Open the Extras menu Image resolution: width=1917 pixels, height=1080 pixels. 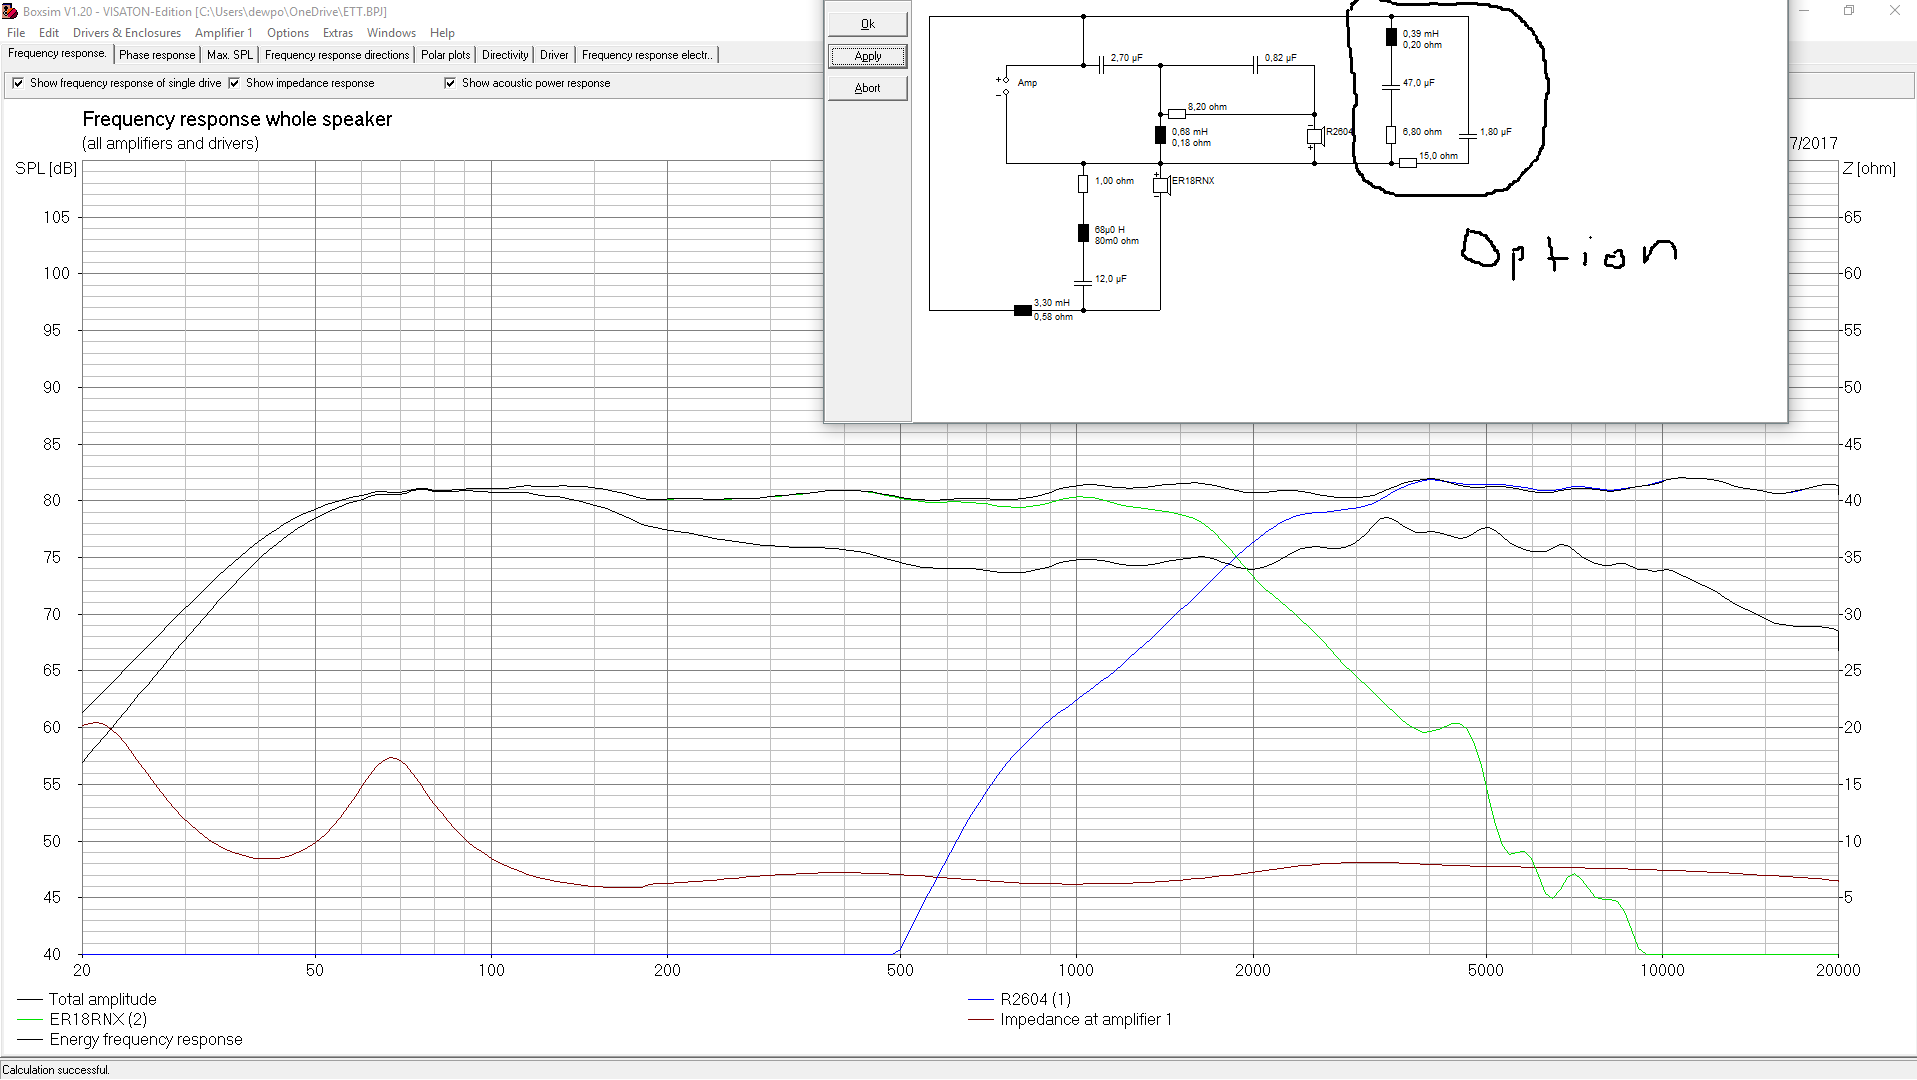[x=338, y=33]
